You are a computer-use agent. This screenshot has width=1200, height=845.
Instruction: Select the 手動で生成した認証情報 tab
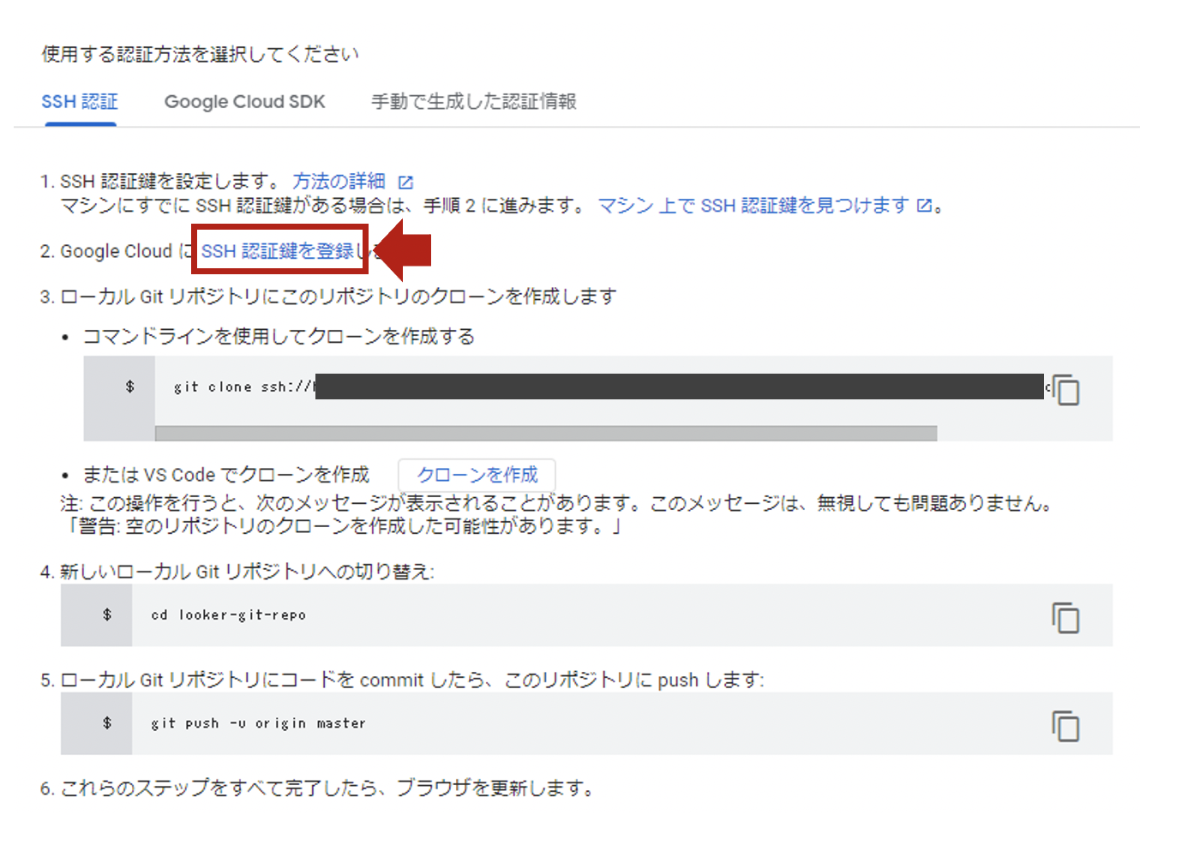[473, 102]
